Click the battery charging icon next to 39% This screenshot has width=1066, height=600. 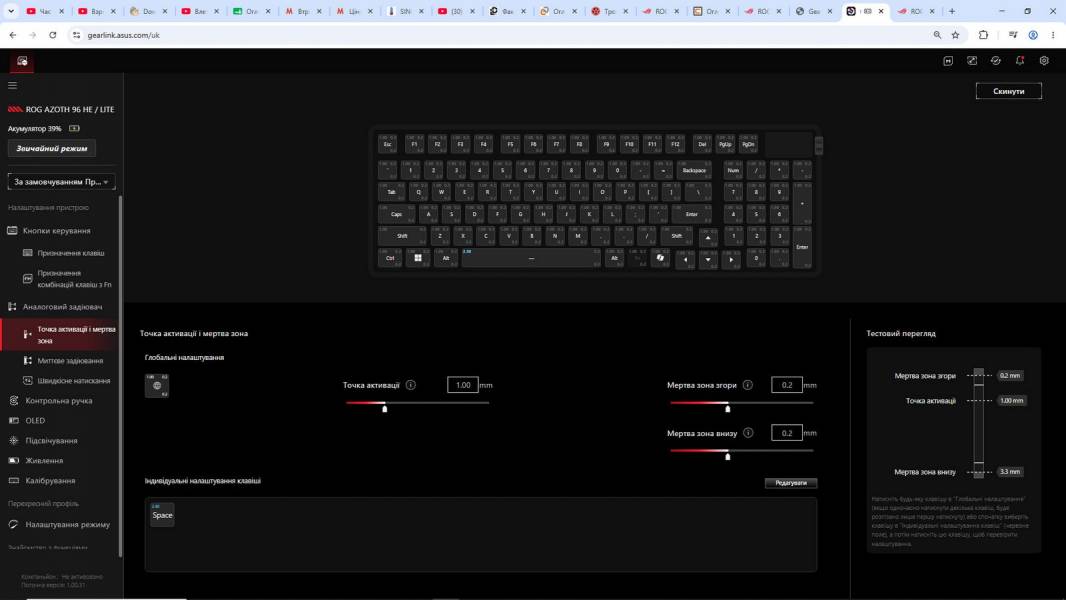(x=74, y=128)
